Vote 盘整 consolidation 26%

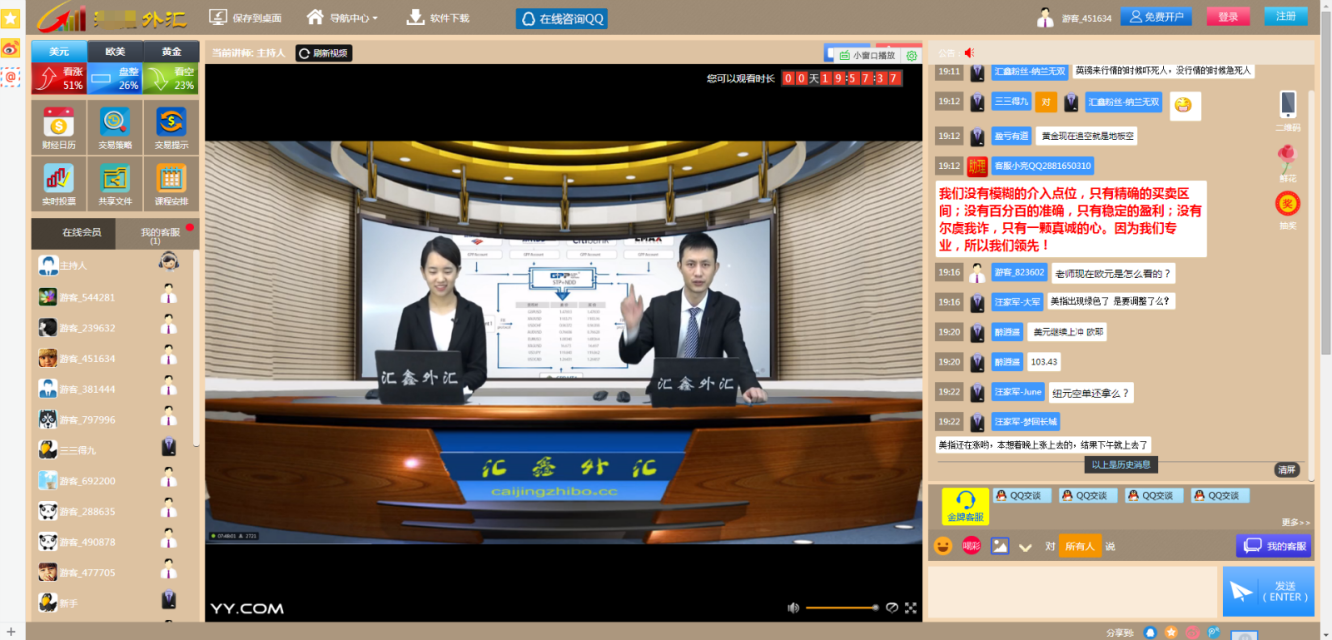tap(115, 78)
